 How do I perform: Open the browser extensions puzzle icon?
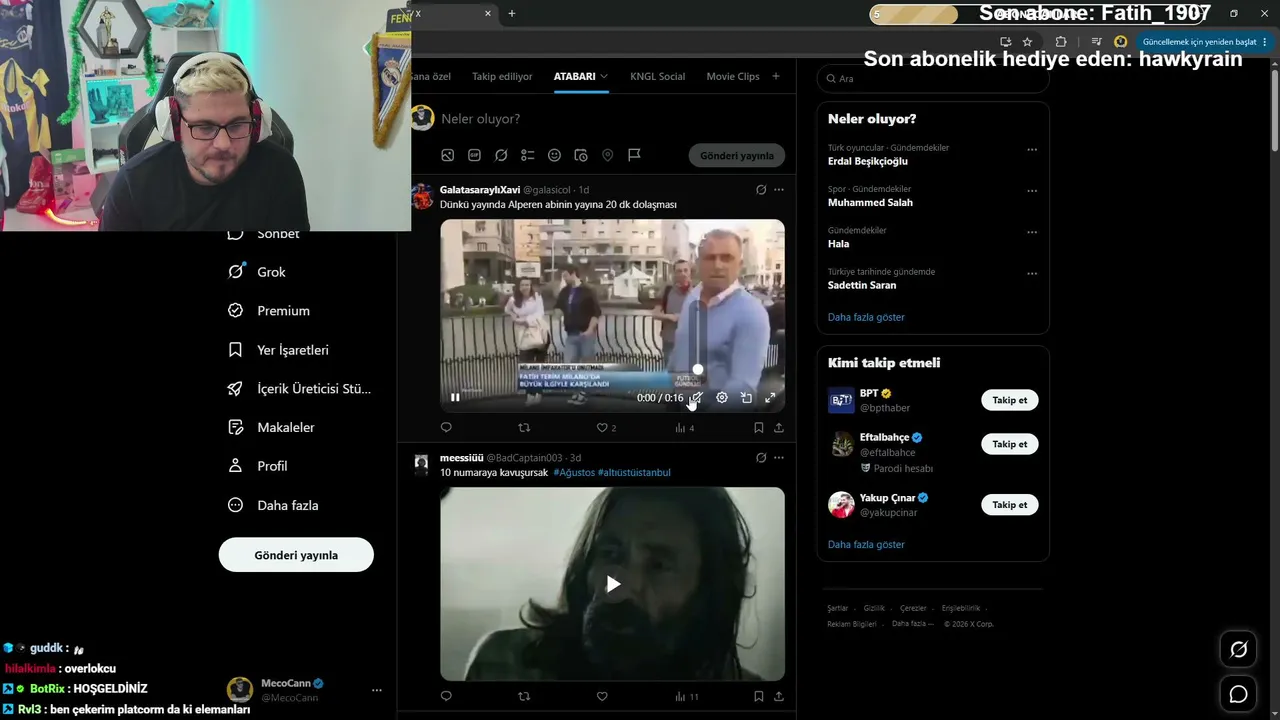click(1061, 42)
